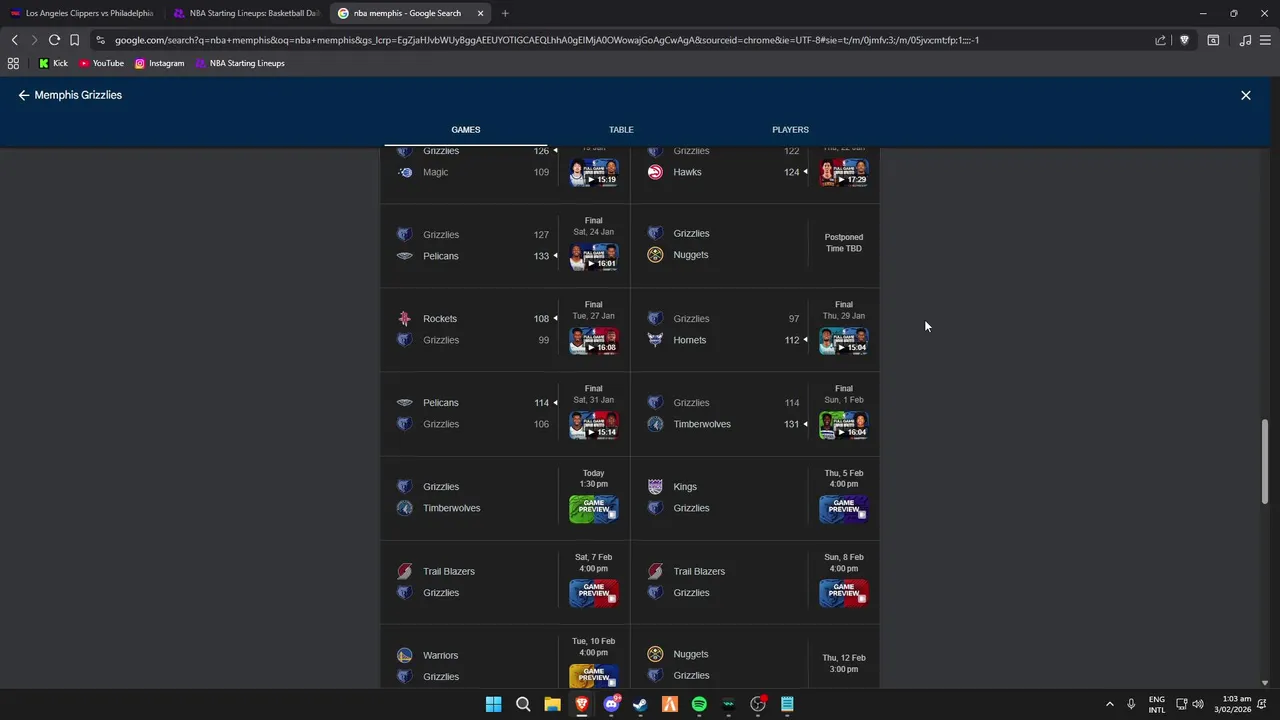Close the nba memphis Google Search tab
Image resolution: width=1280 pixels, height=720 pixels.
[480, 13]
